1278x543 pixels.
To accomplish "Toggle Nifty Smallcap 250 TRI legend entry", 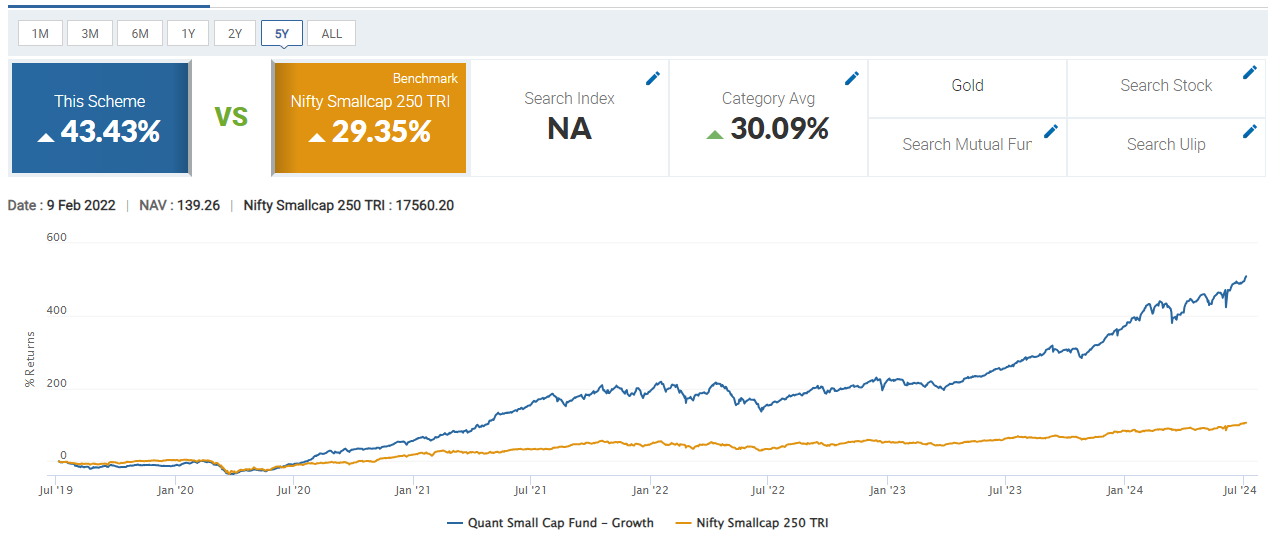I will click(x=752, y=523).
